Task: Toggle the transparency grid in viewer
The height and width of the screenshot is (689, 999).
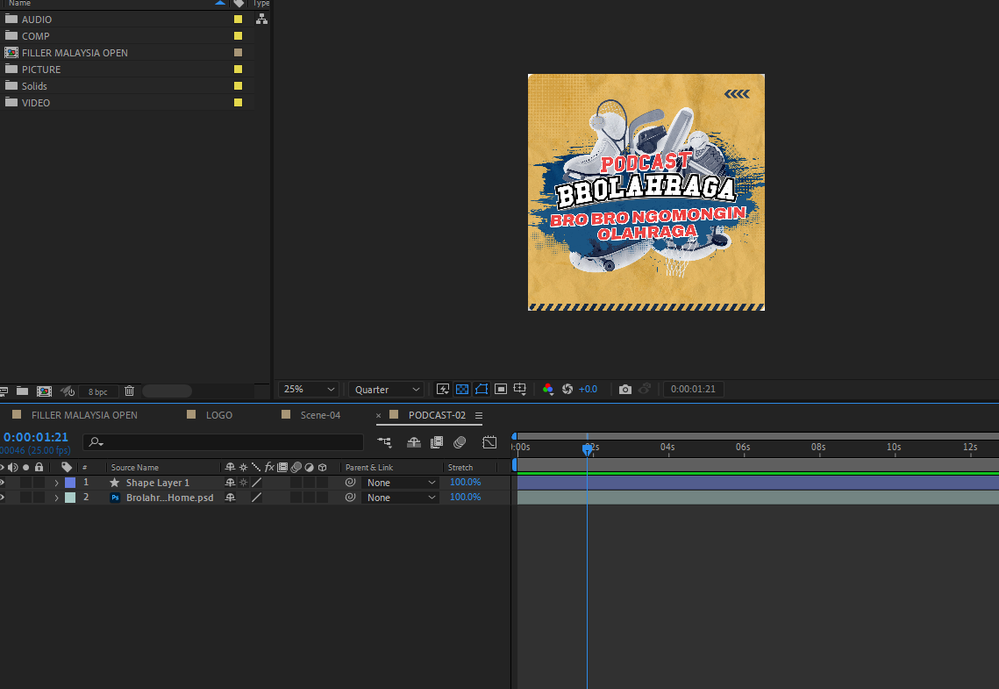Action: pyautogui.click(x=462, y=389)
